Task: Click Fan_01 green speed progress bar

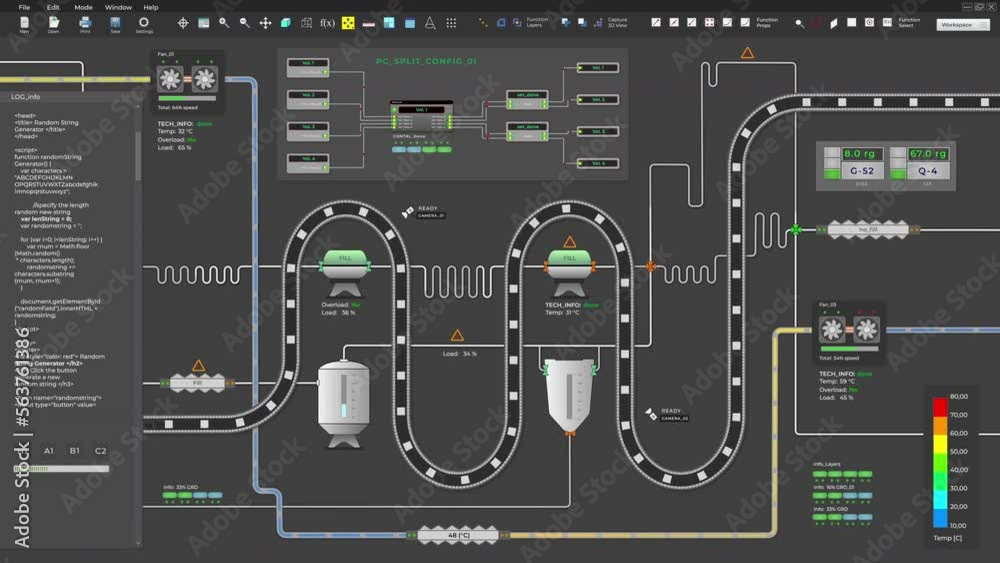Action: click(x=187, y=98)
